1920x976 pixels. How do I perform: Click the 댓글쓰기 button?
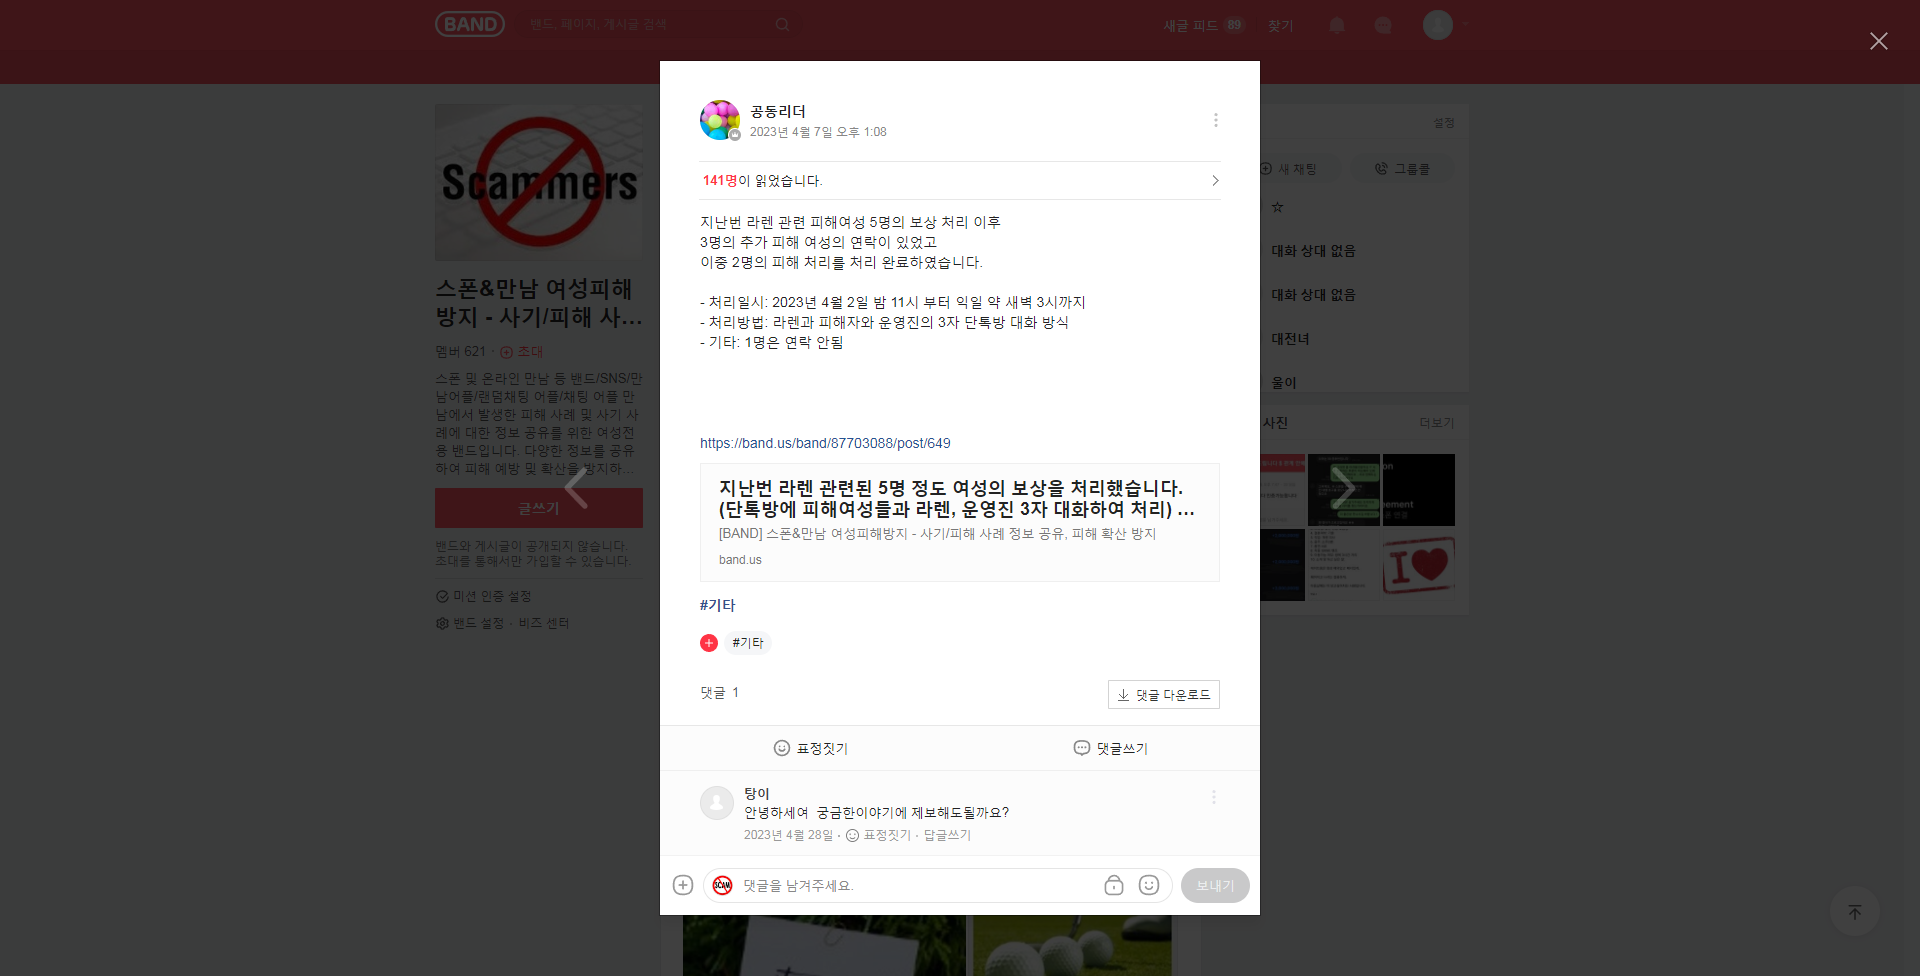pyautogui.click(x=1110, y=748)
